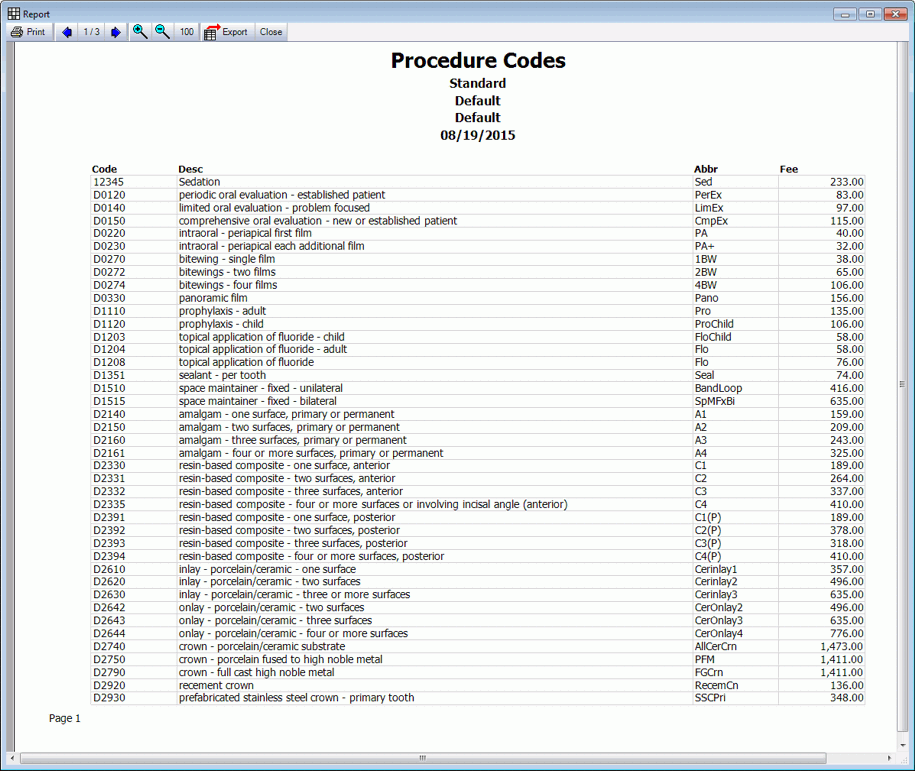This screenshot has height=771, width=915.
Task: Click the horizontal scrollbar thumb
Action: 423,758
